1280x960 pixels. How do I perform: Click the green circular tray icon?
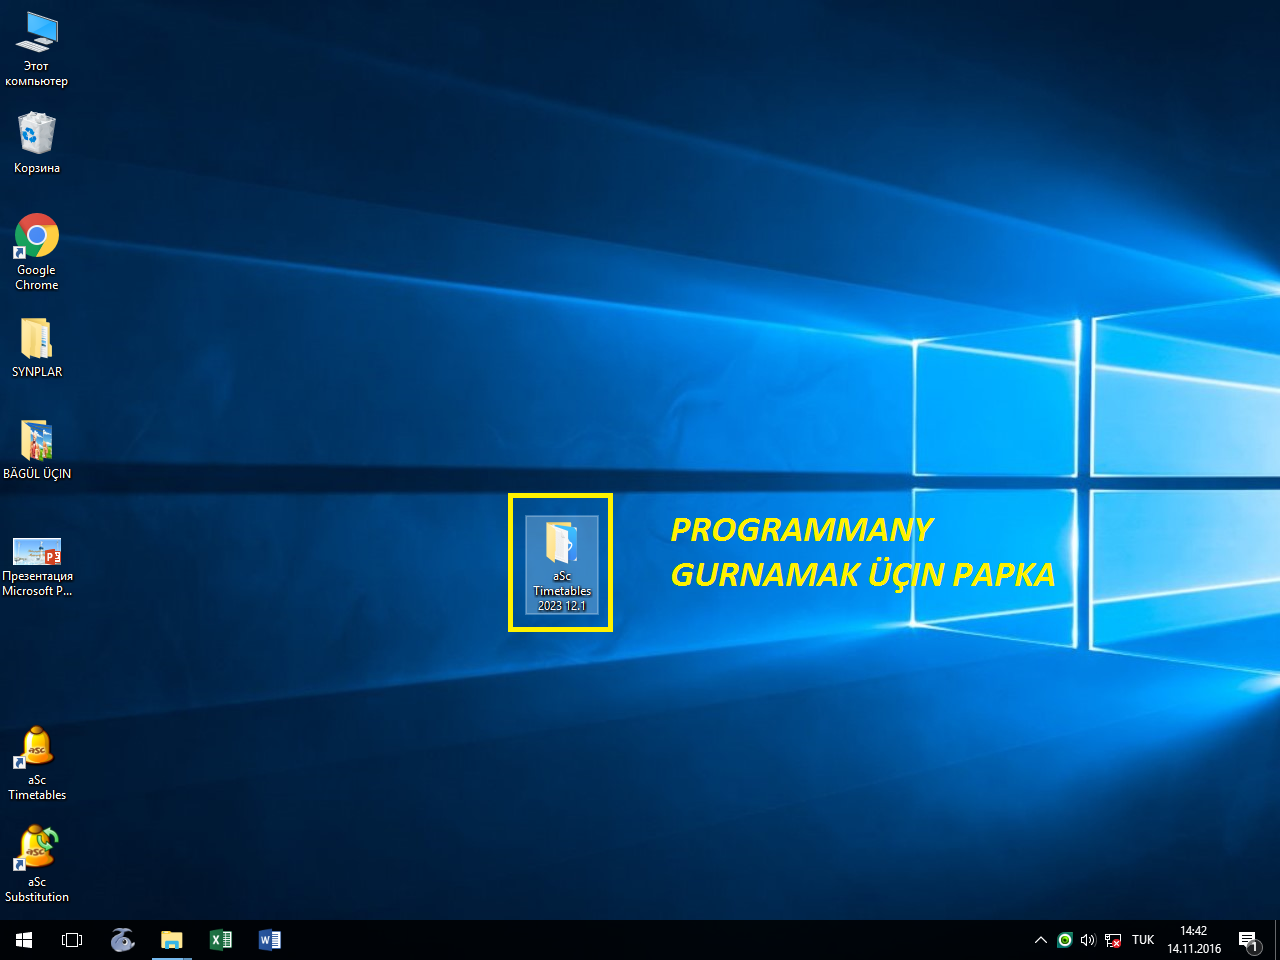tap(1065, 940)
